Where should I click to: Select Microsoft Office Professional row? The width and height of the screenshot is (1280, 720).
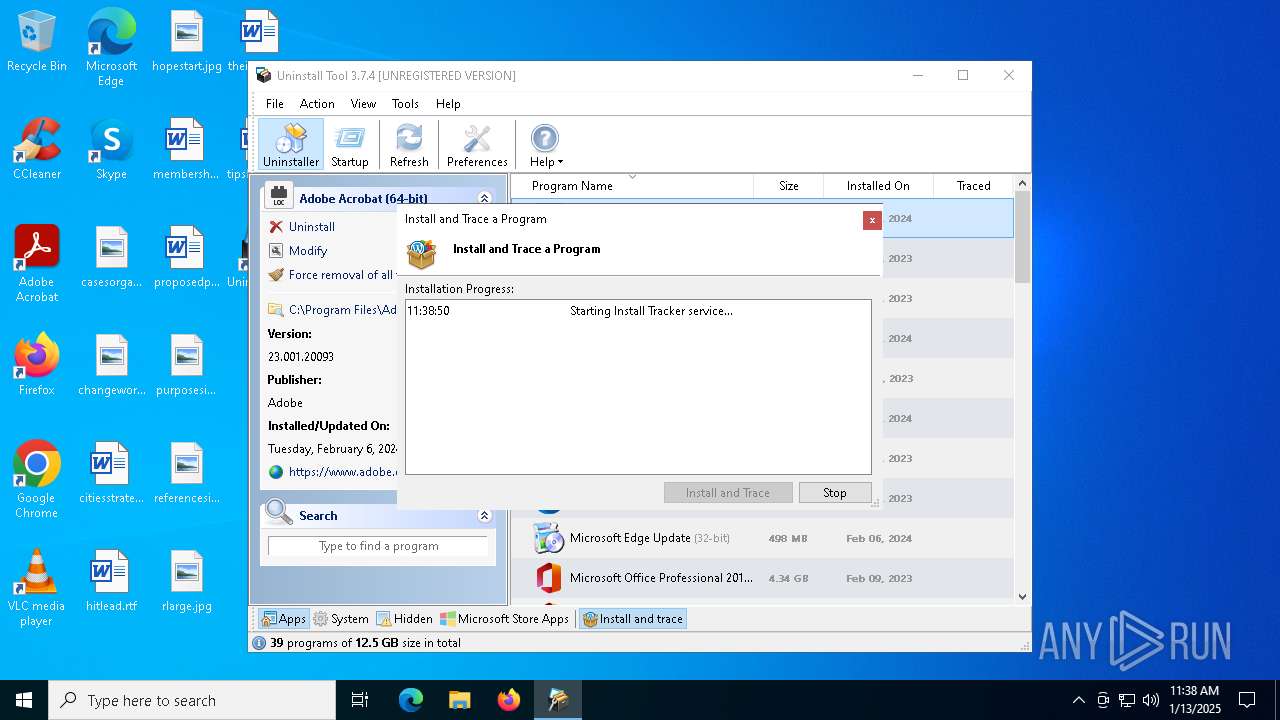point(762,578)
